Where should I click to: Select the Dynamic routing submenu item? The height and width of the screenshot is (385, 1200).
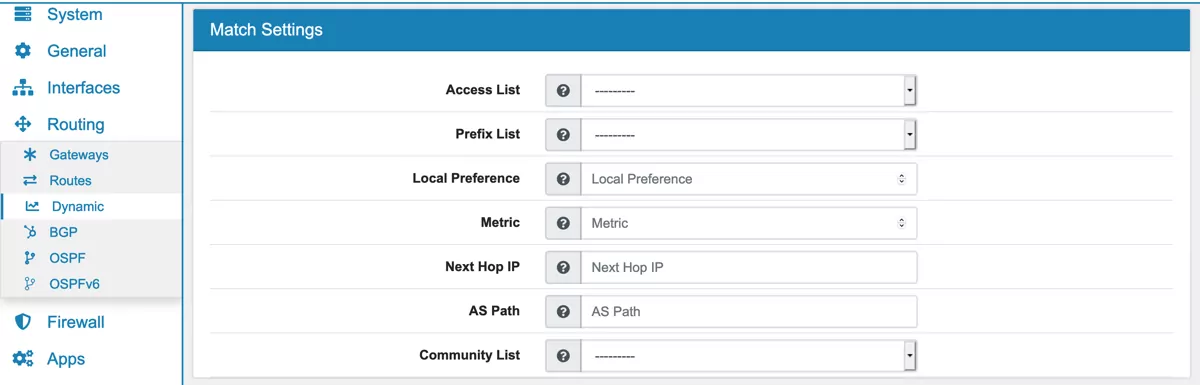click(91, 207)
